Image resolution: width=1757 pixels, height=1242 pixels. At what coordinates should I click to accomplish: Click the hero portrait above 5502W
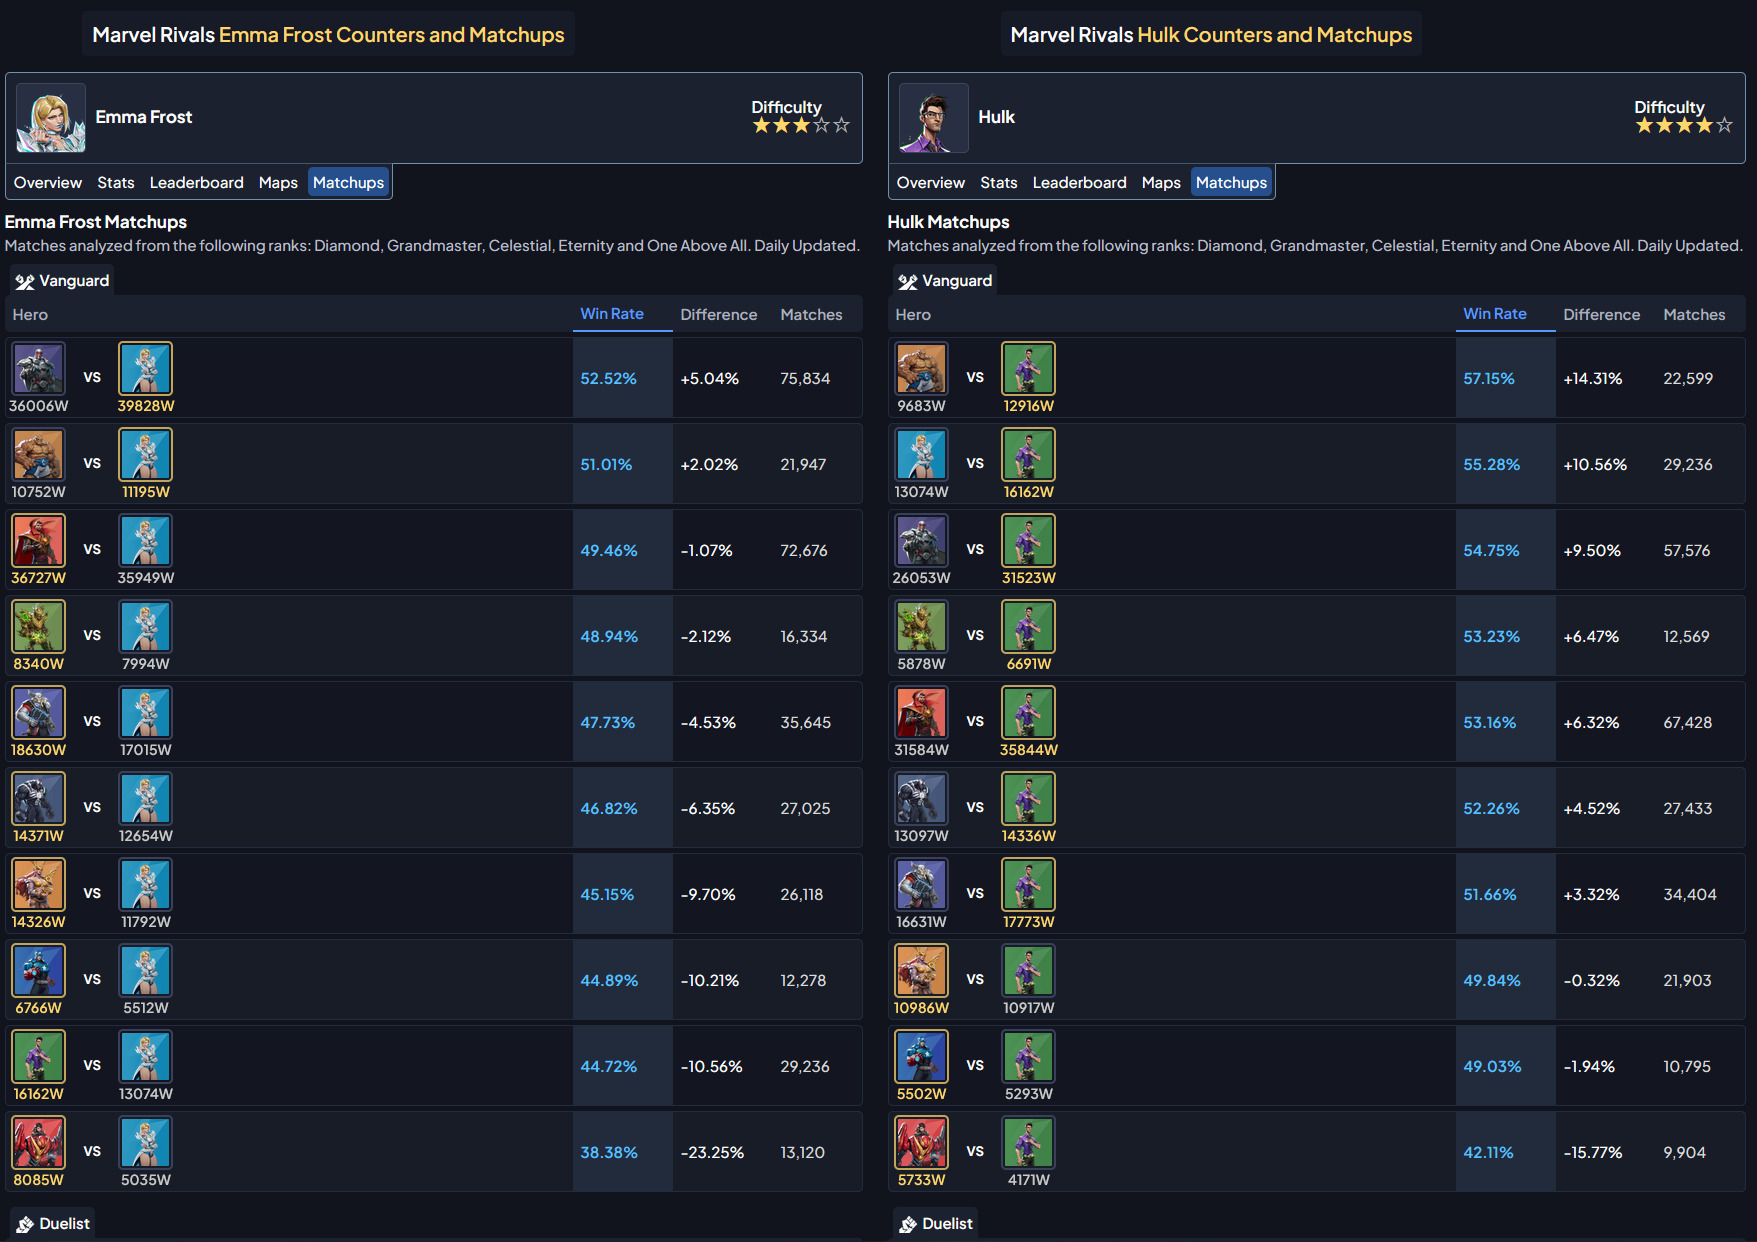(922, 1056)
